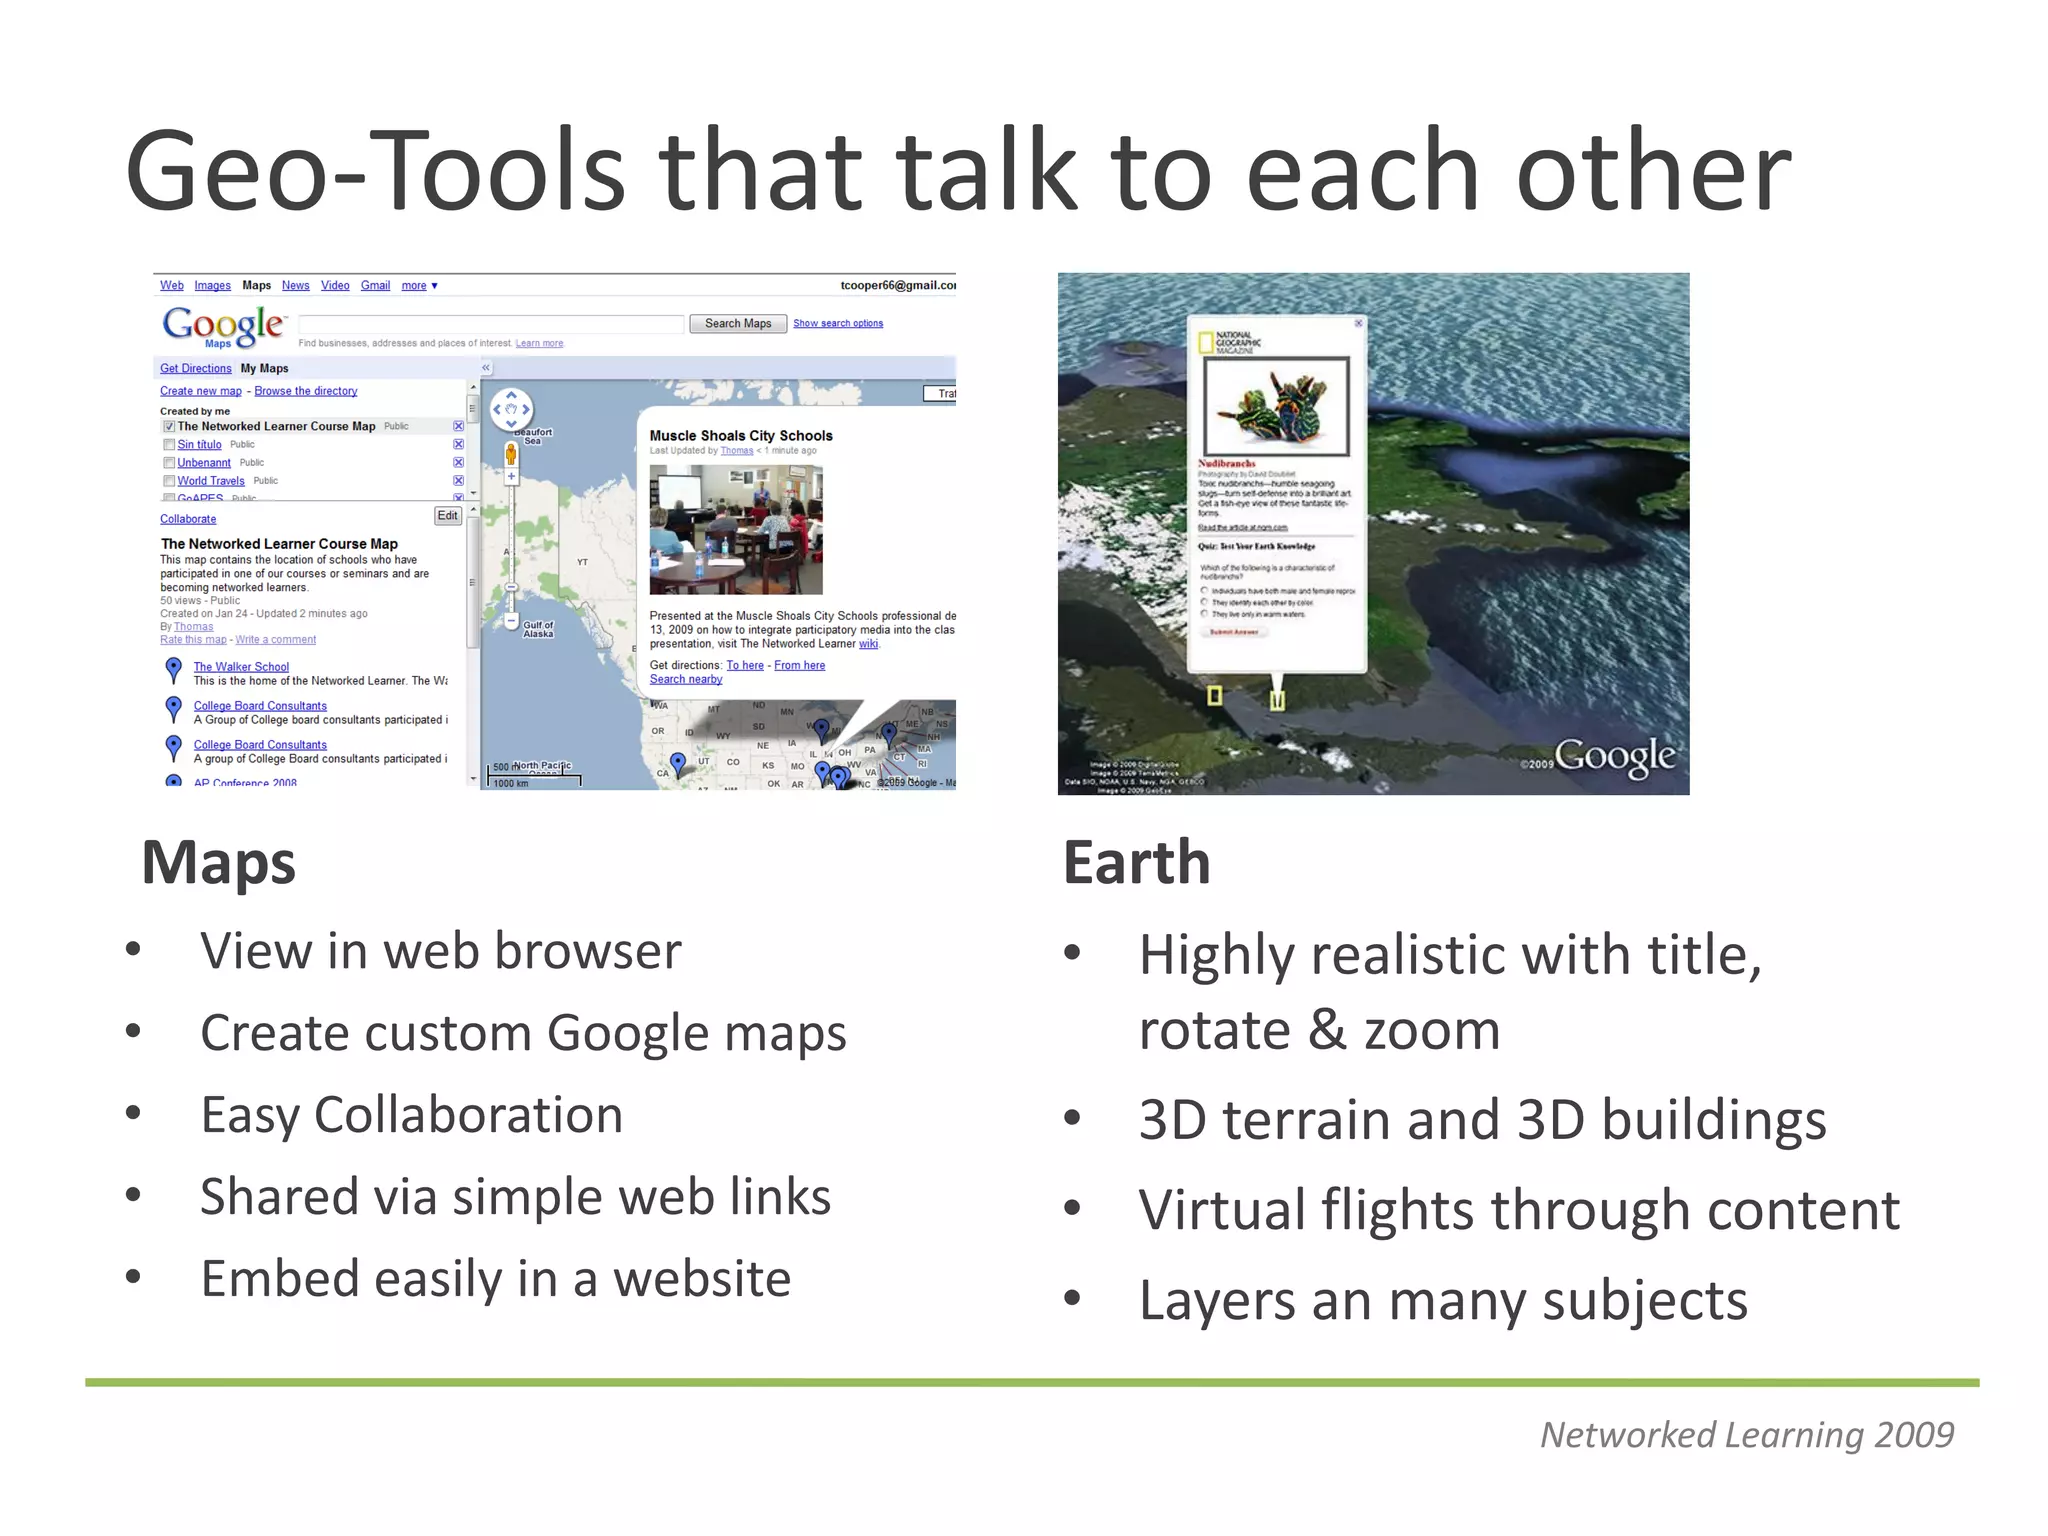The image size is (2048, 1536).
Task: Click the Edit button
Action: 447,516
